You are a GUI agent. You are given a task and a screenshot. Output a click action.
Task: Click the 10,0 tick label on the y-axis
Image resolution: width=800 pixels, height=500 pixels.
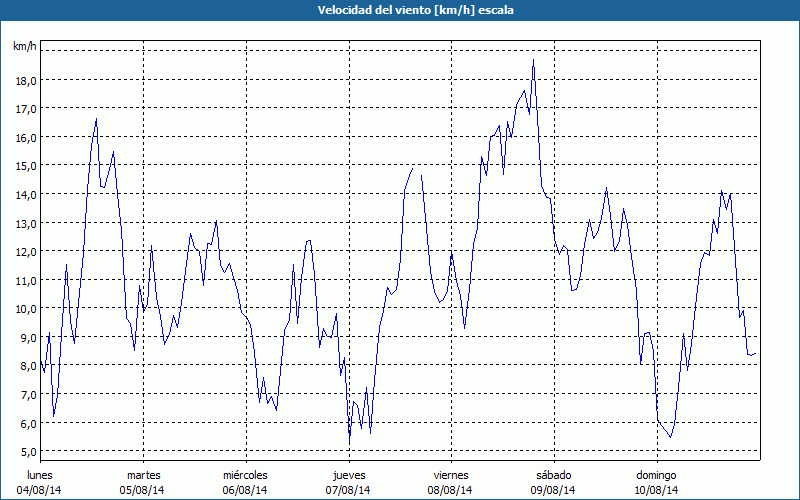(x=25, y=308)
